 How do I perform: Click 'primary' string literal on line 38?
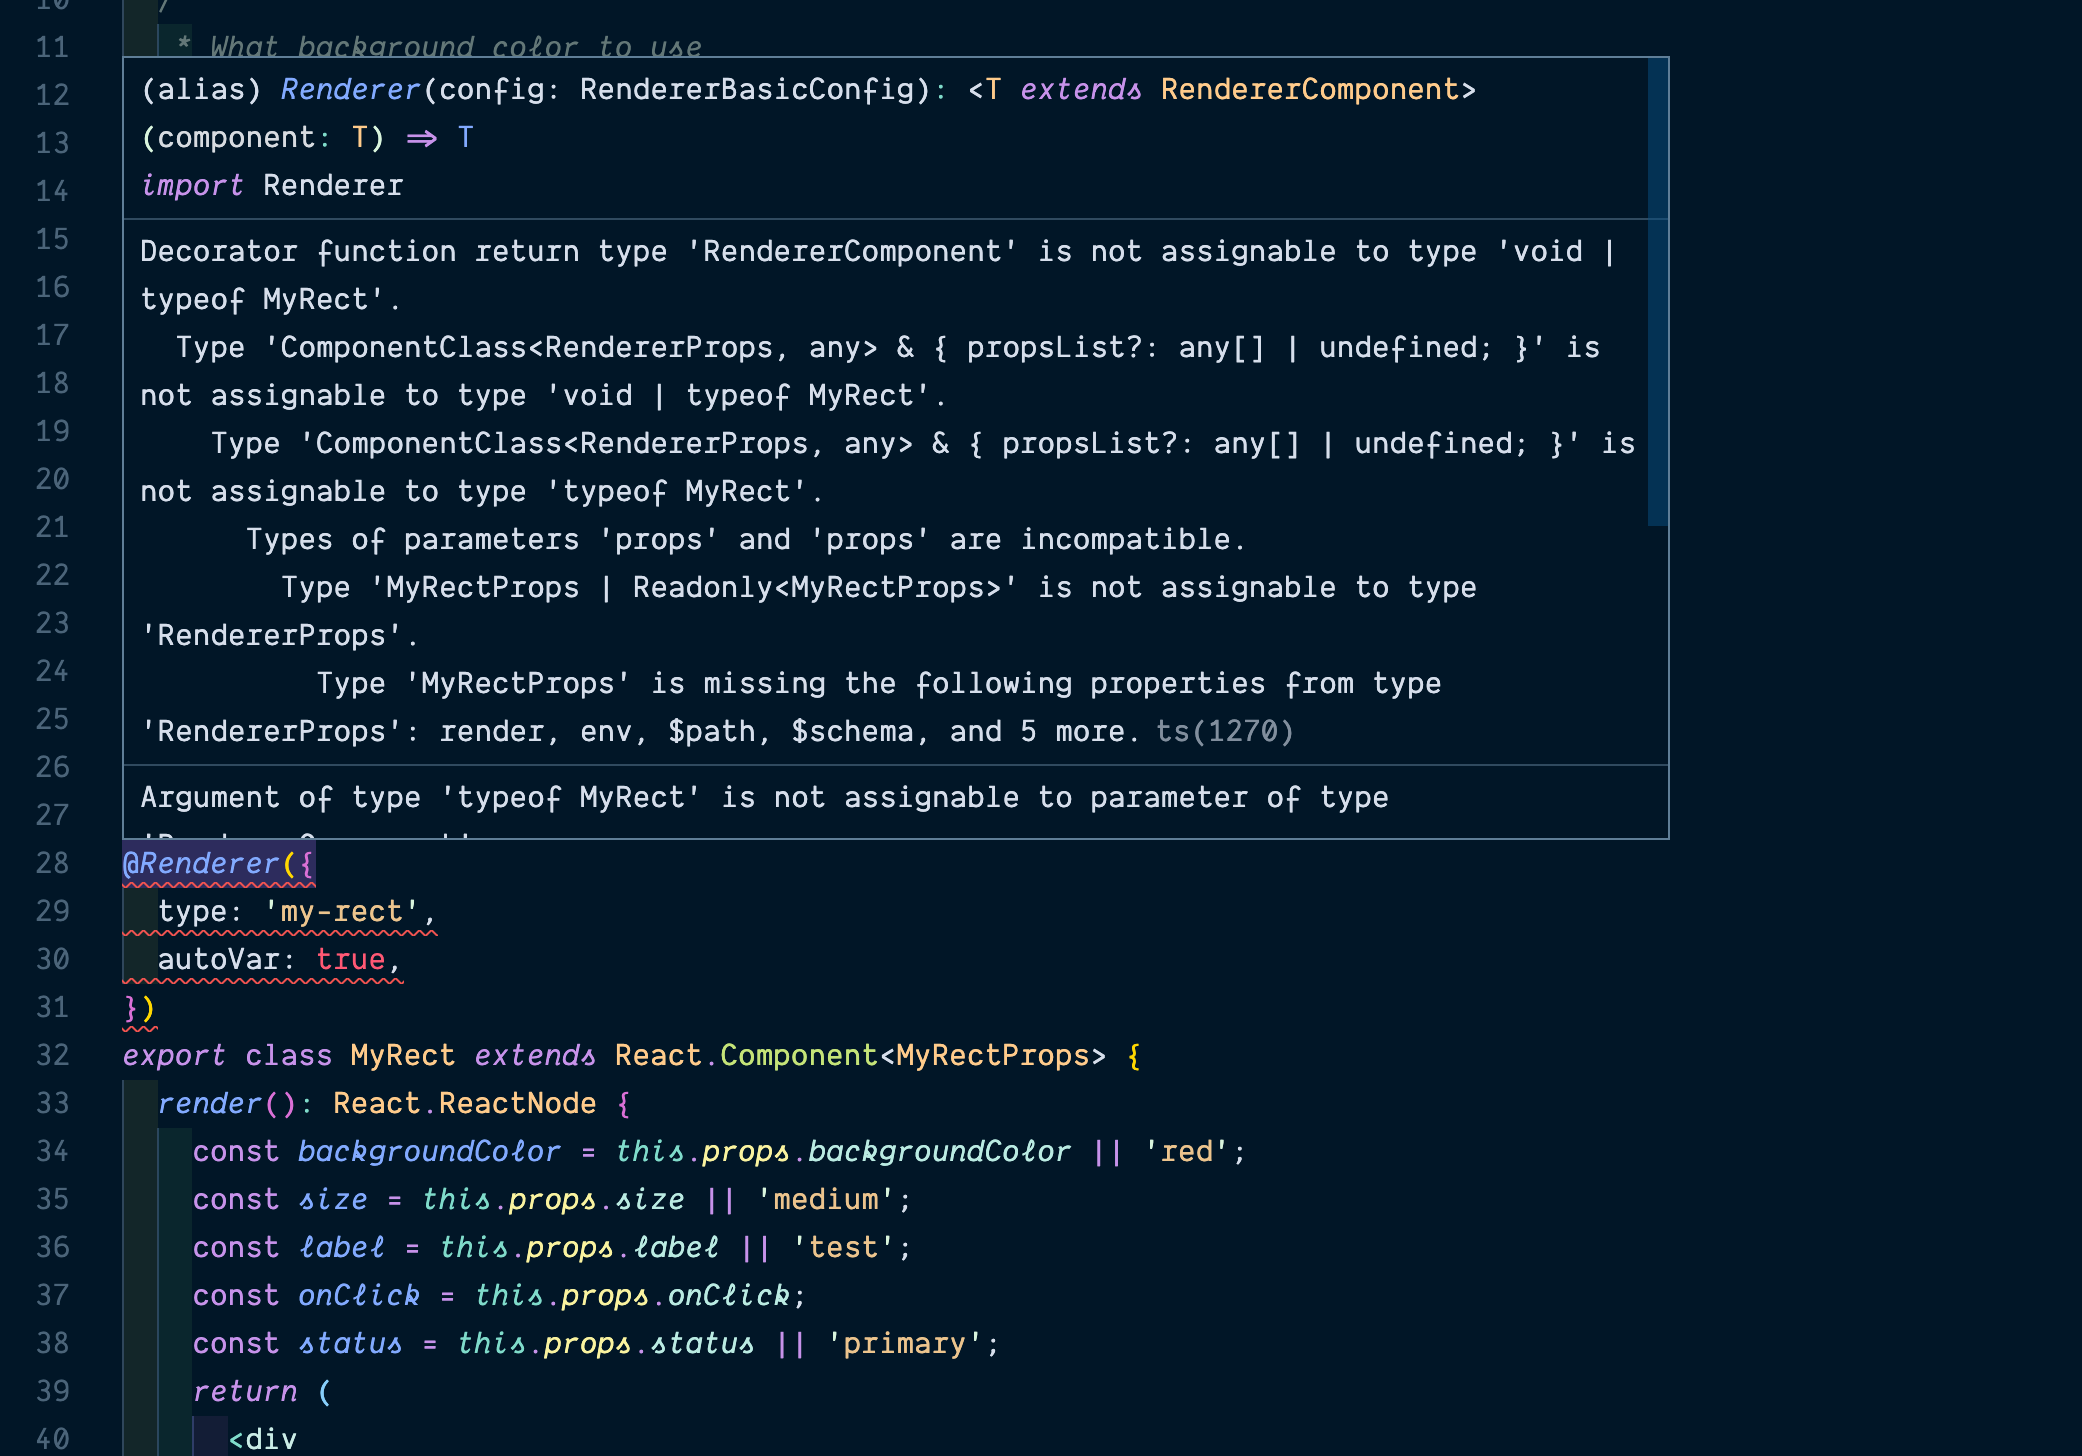tap(905, 1344)
